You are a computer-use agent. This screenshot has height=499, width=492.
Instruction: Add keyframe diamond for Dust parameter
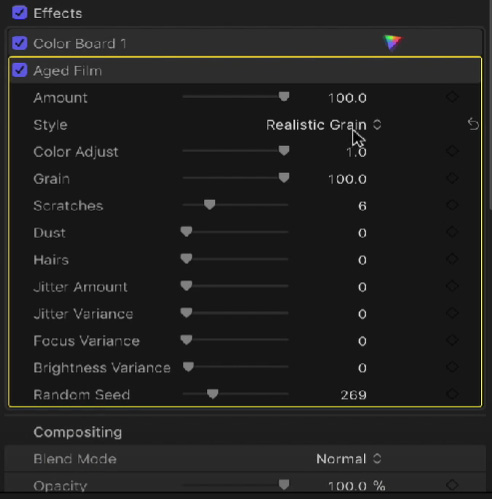click(452, 232)
